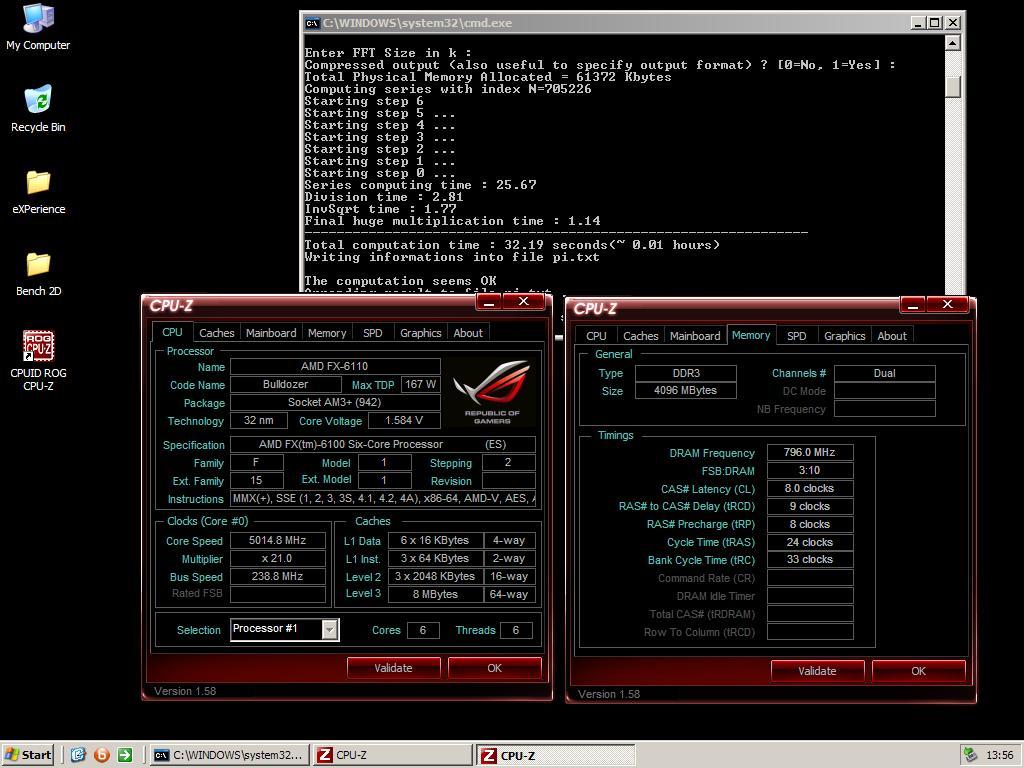
Task: Click the FSB:DRAM 3:10 value
Action: point(810,470)
